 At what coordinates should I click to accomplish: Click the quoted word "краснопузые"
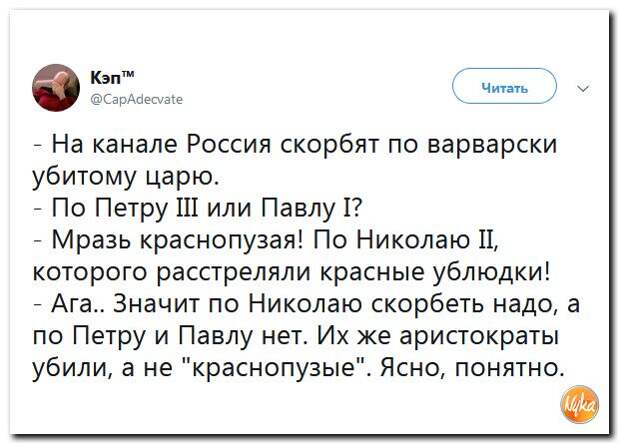[276, 368]
